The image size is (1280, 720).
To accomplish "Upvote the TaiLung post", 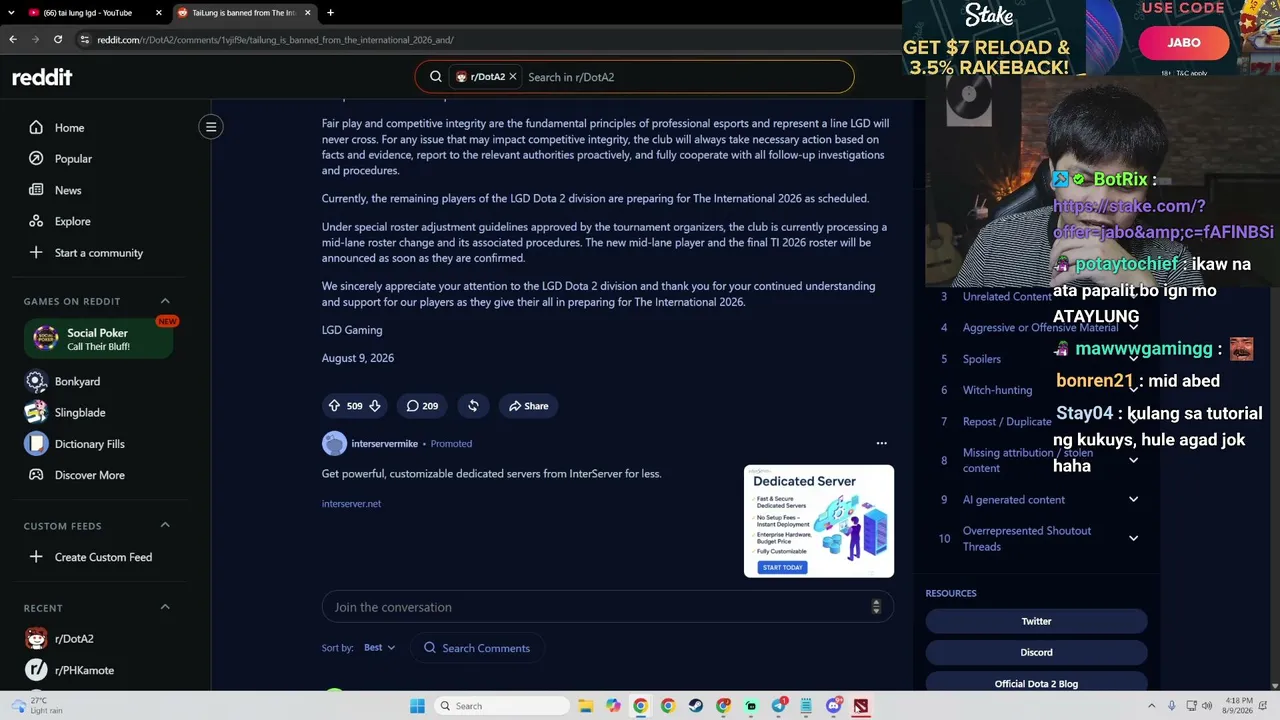I will [334, 406].
